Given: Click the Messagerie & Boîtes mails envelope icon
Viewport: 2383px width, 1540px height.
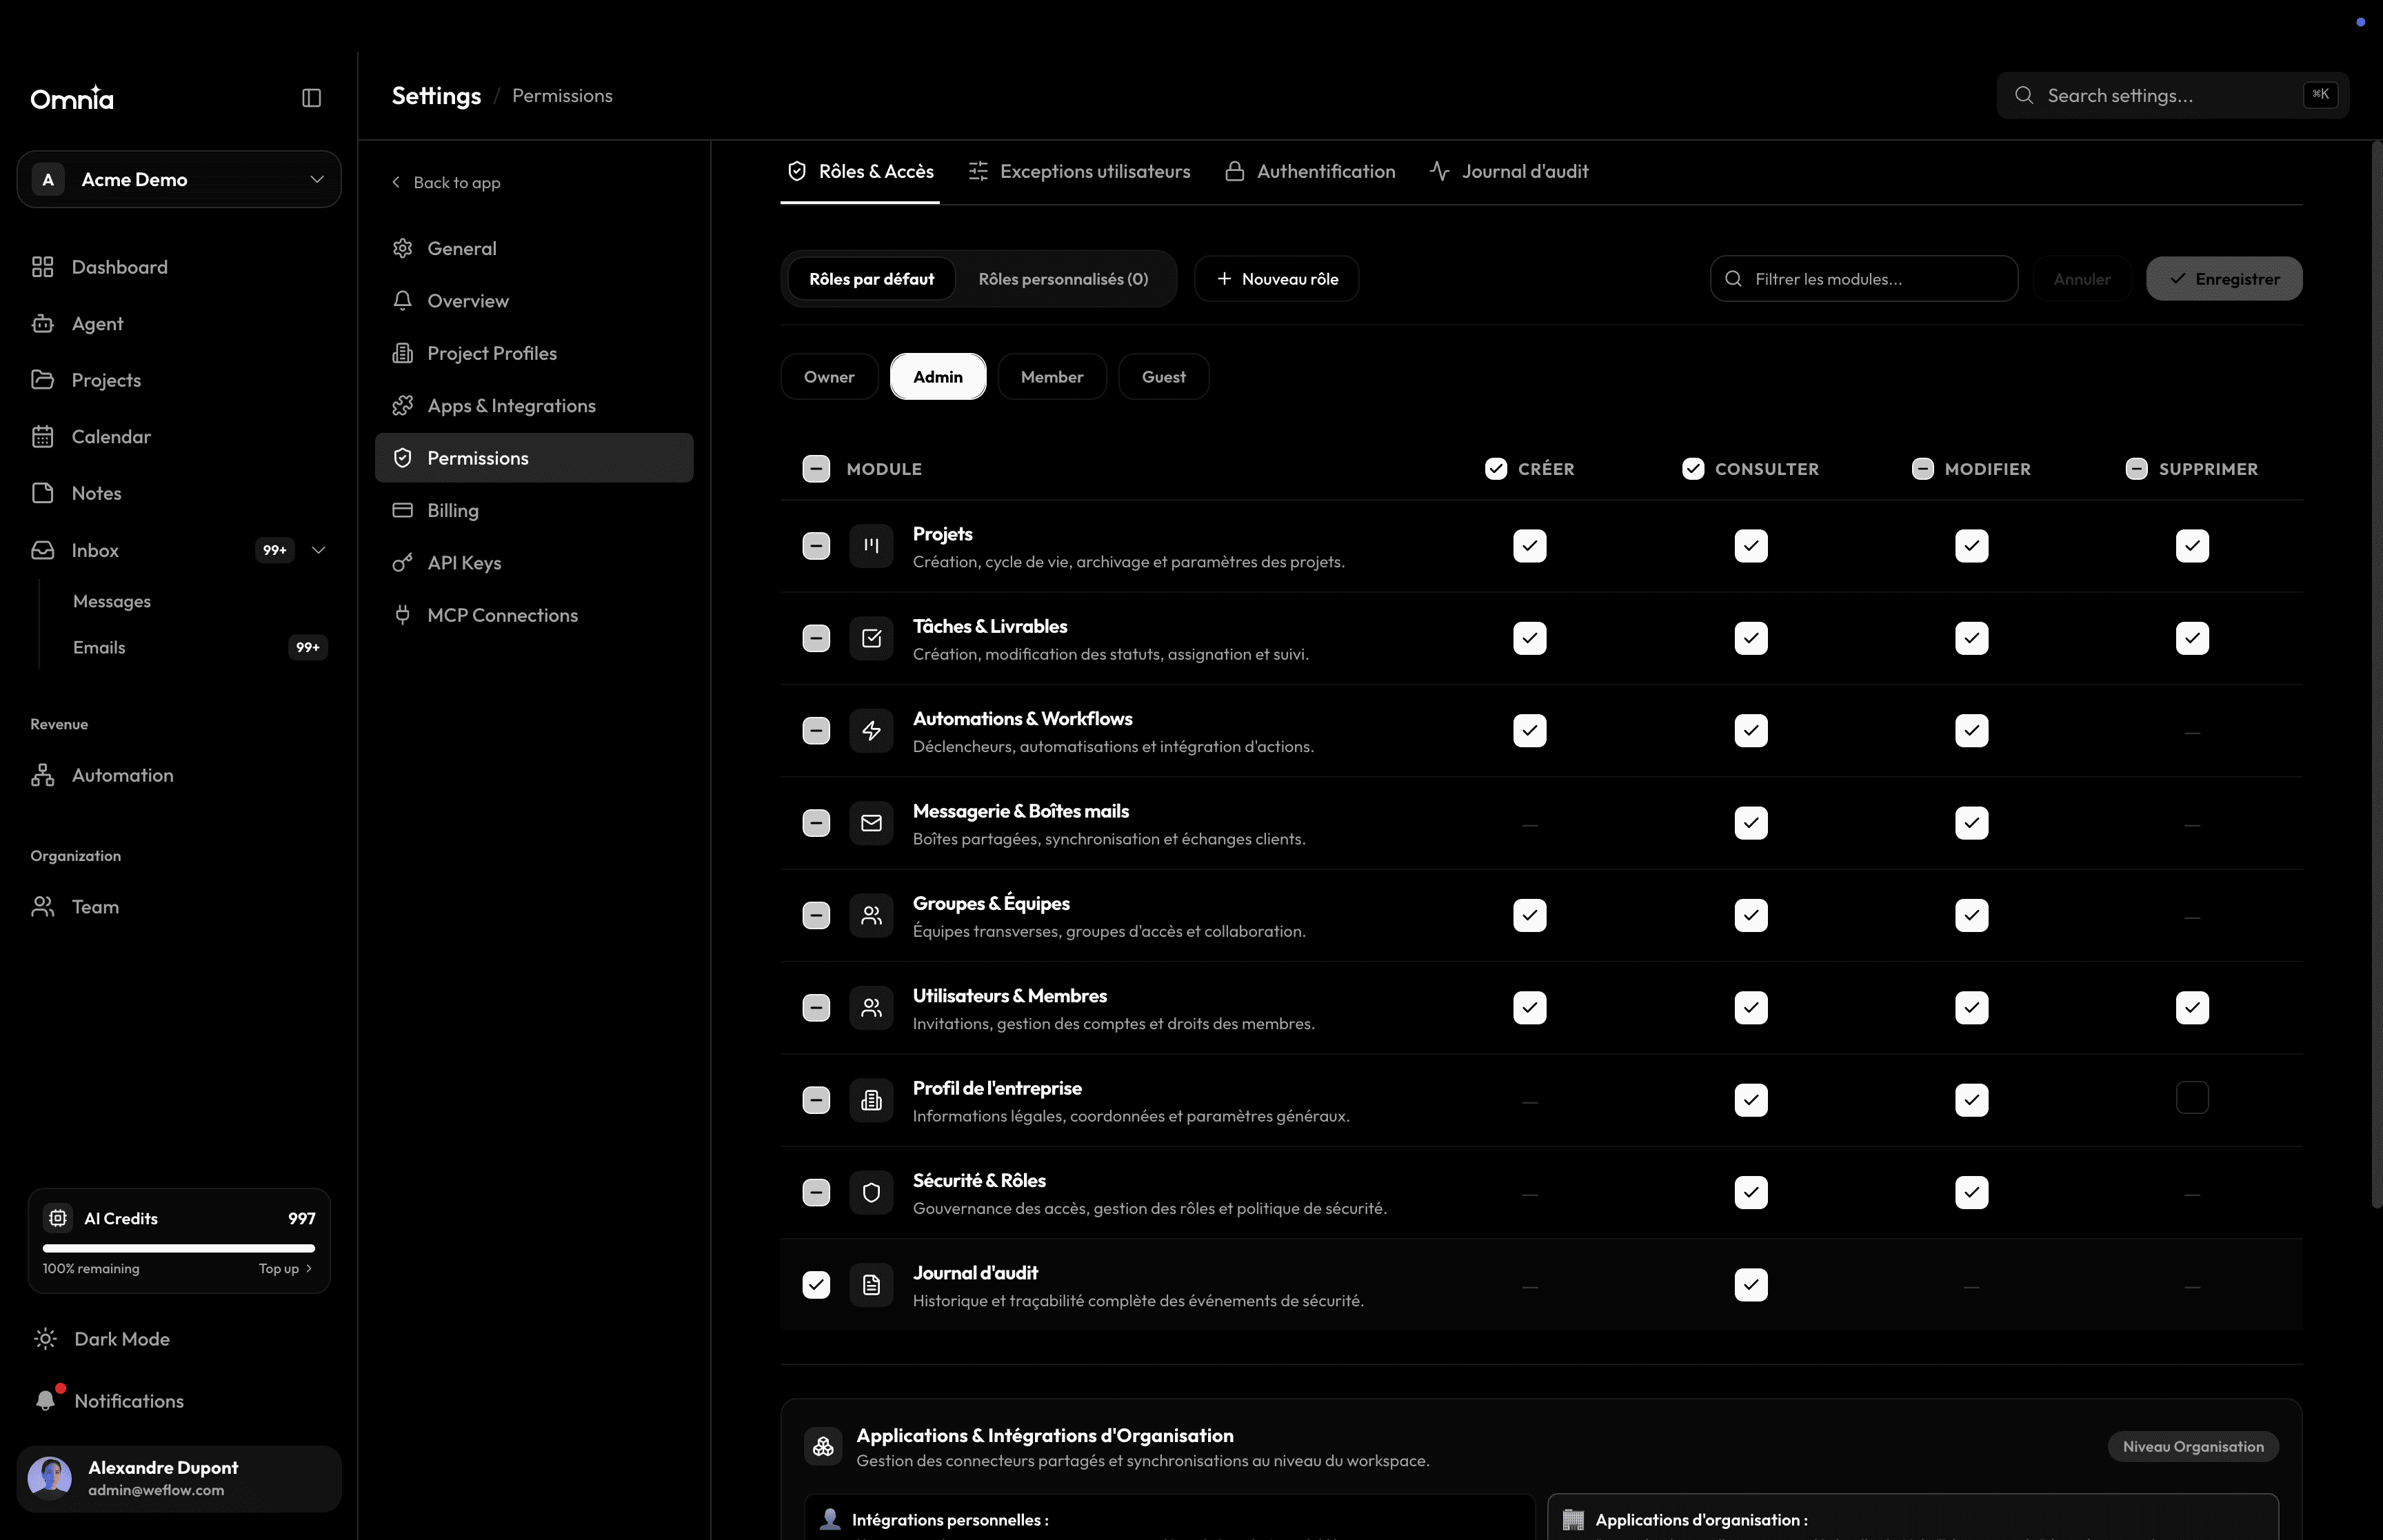Looking at the screenshot, I should pos(871,823).
